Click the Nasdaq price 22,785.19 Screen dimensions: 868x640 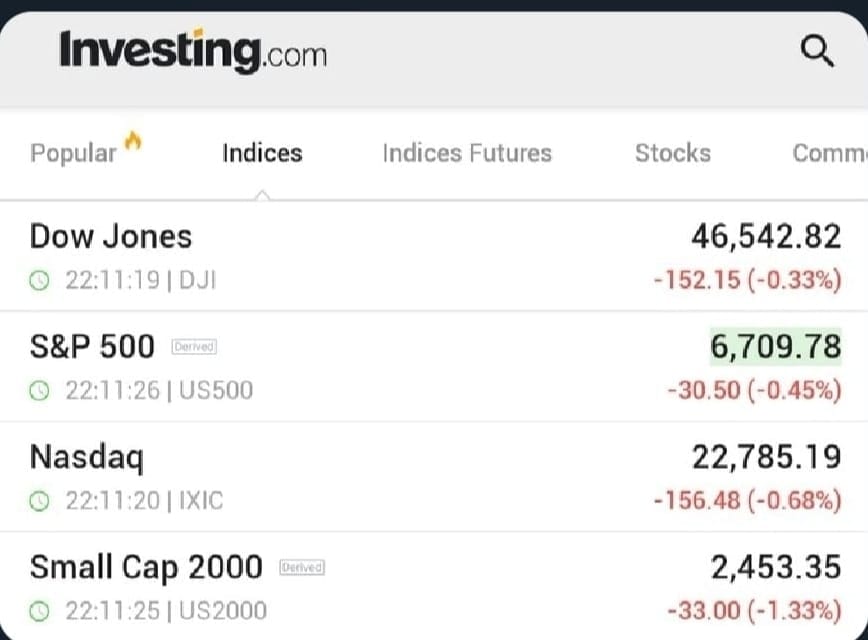(766, 456)
